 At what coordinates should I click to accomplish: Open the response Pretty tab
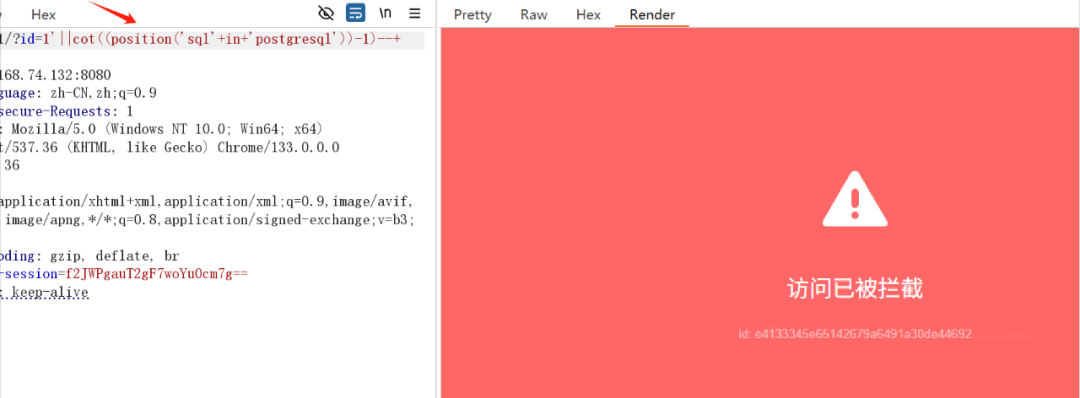[472, 14]
